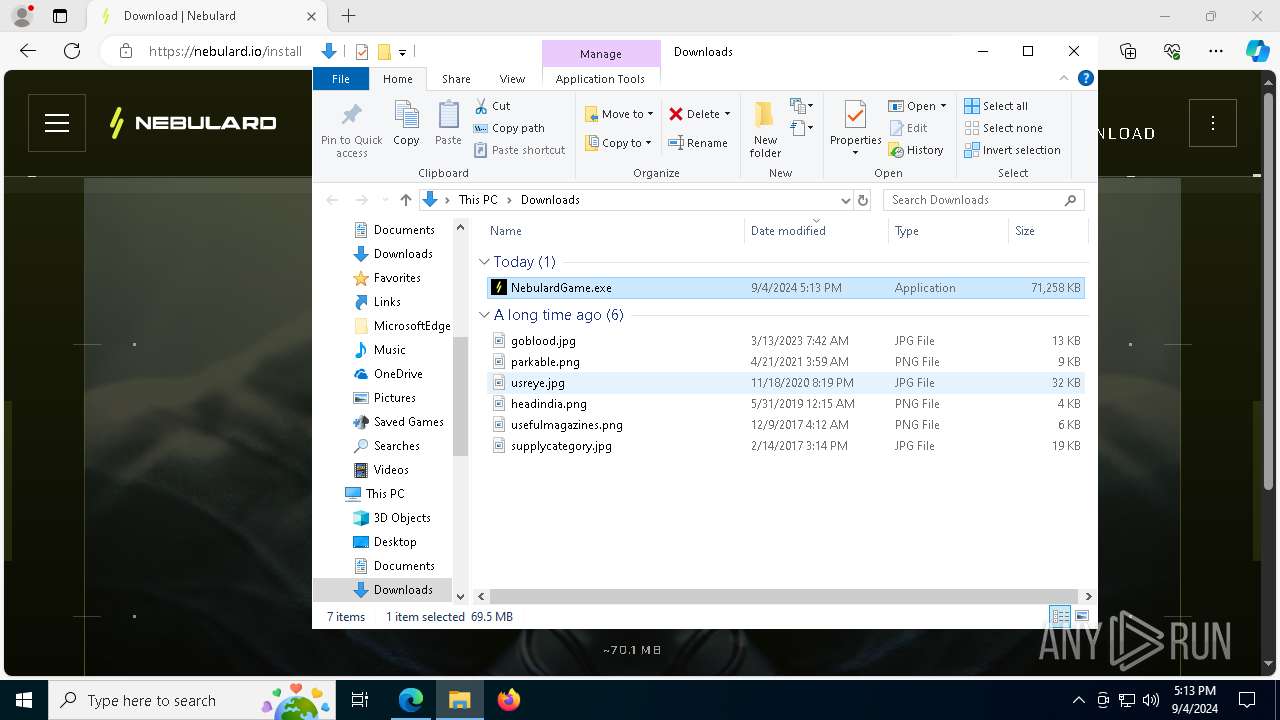The width and height of the screenshot is (1280, 720).
Task: Click Pin to Quick access icon
Action: tap(351, 114)
